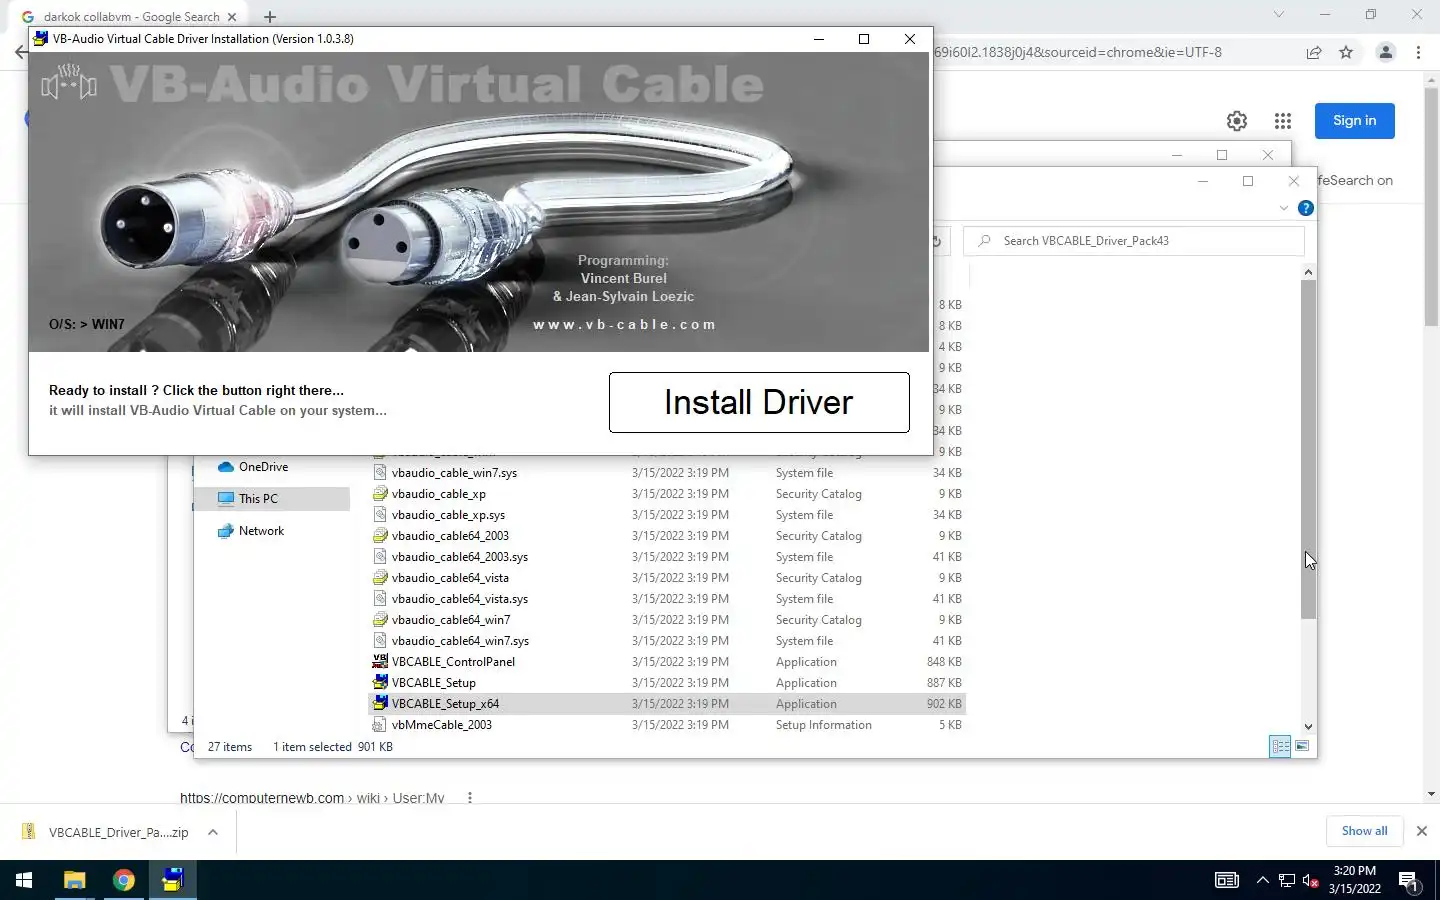Screen dimensions: 1440x900
Task: Click the Chrome back arrow
Action: [x=20, y=52]
